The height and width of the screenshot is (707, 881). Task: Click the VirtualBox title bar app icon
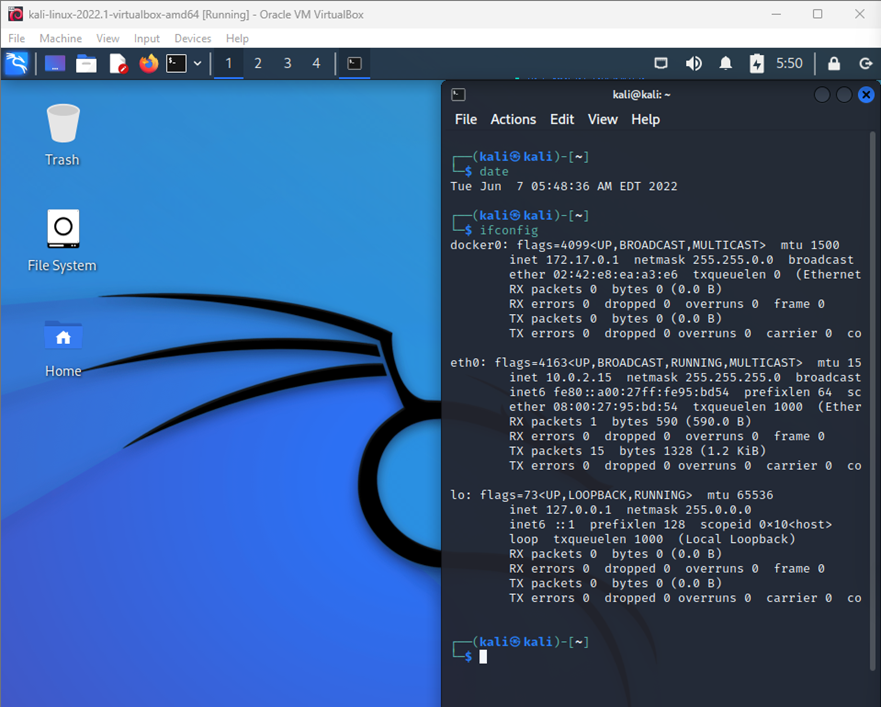[x=15, y=14]
